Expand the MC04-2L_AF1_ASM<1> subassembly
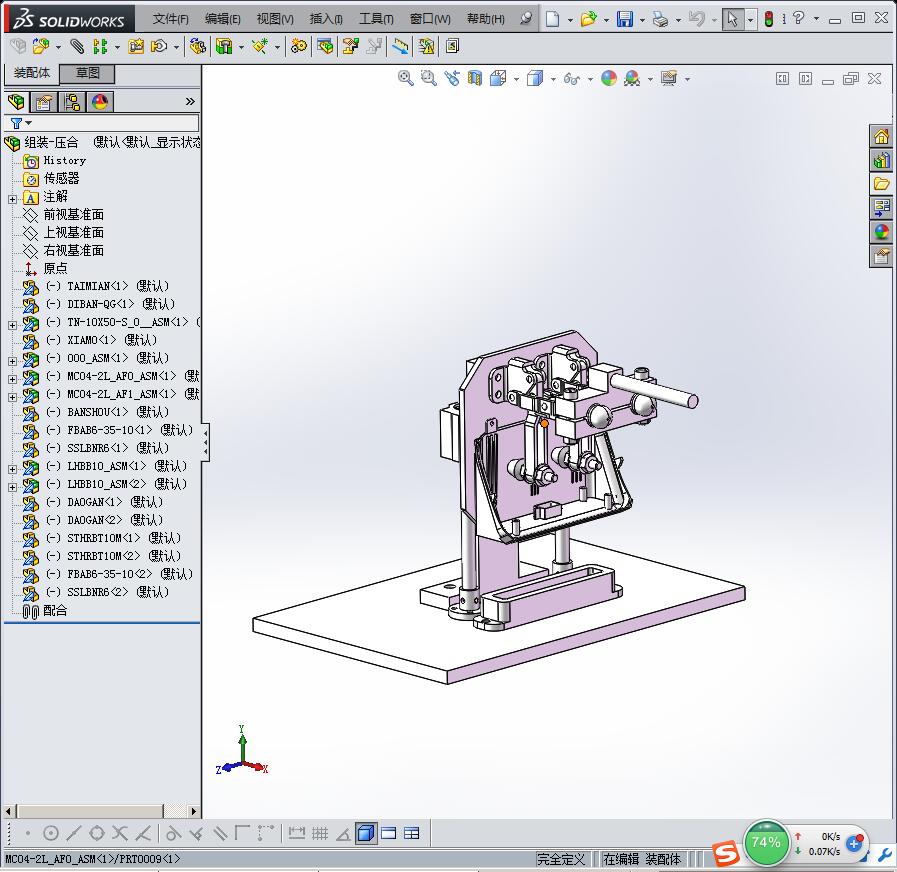Viewport: 897px width, 872px height. (12, 397)
